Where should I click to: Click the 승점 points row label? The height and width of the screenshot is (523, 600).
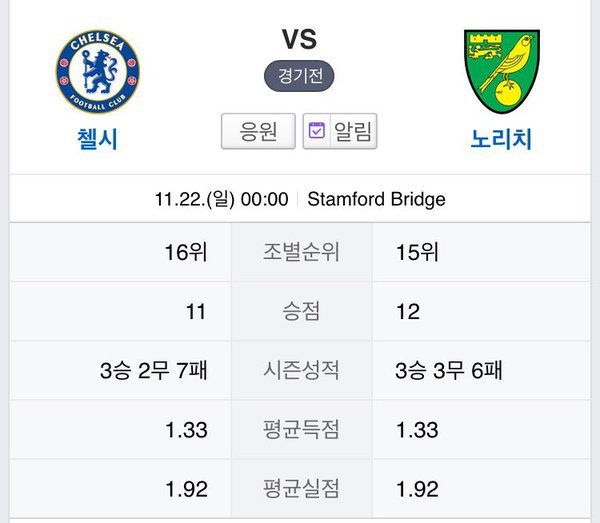click(x=300, y=312)
